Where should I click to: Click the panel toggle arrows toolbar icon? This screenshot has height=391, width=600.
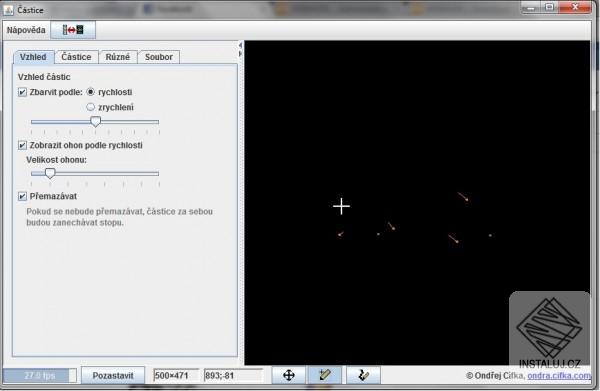click(73, 30)
